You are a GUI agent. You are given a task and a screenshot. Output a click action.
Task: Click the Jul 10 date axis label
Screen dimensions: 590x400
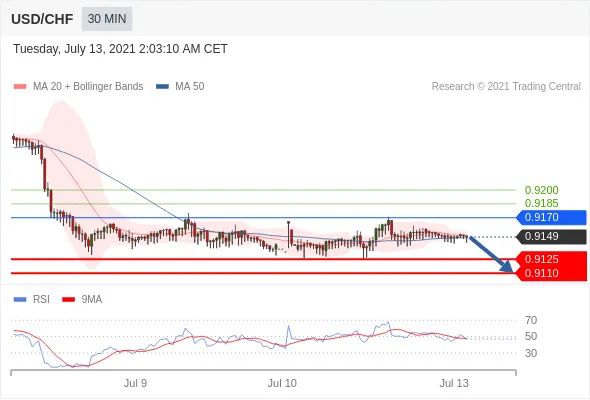(x=282, y=383)
